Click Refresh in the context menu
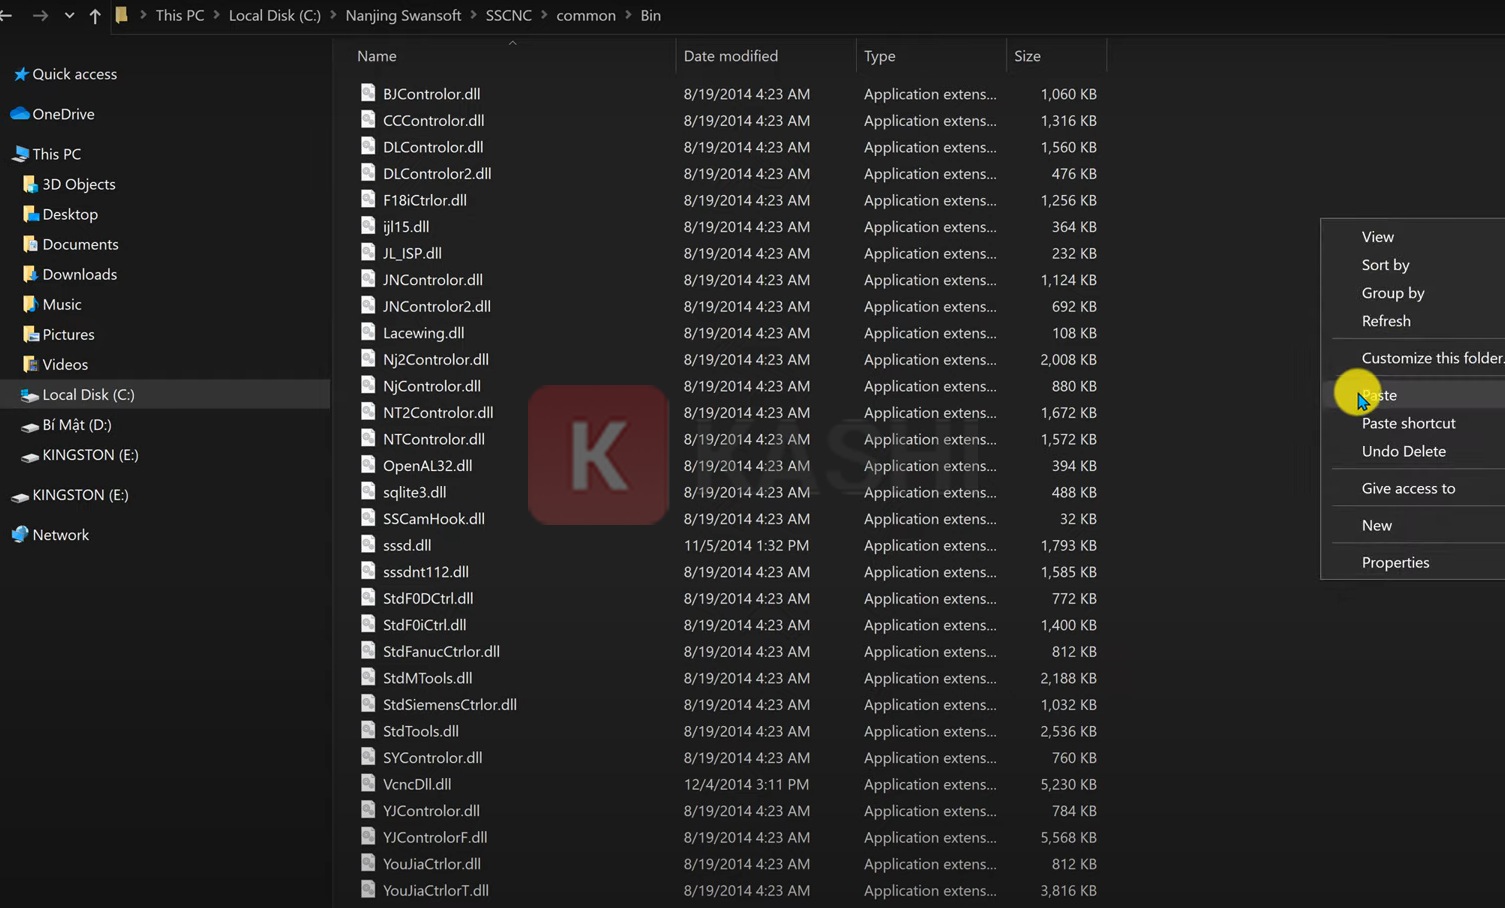Viewport: 1505px width, 908px height. (x=1386, y=321)
